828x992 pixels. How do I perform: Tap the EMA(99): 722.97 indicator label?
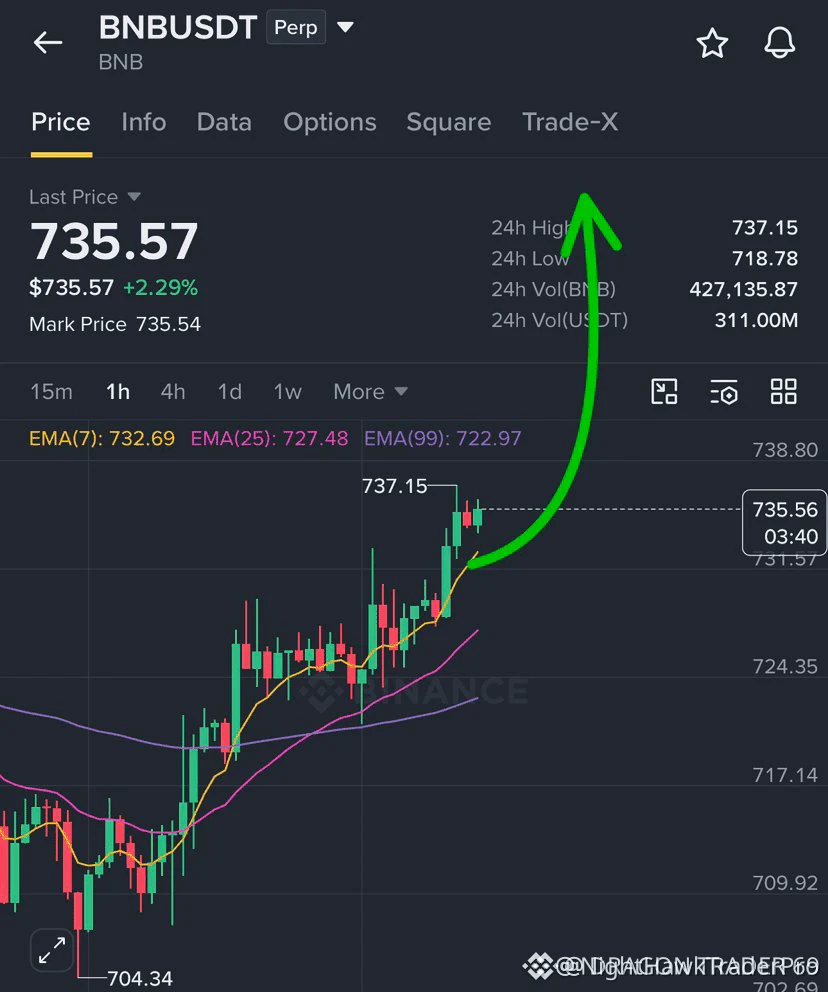click(x=443, y=438)
